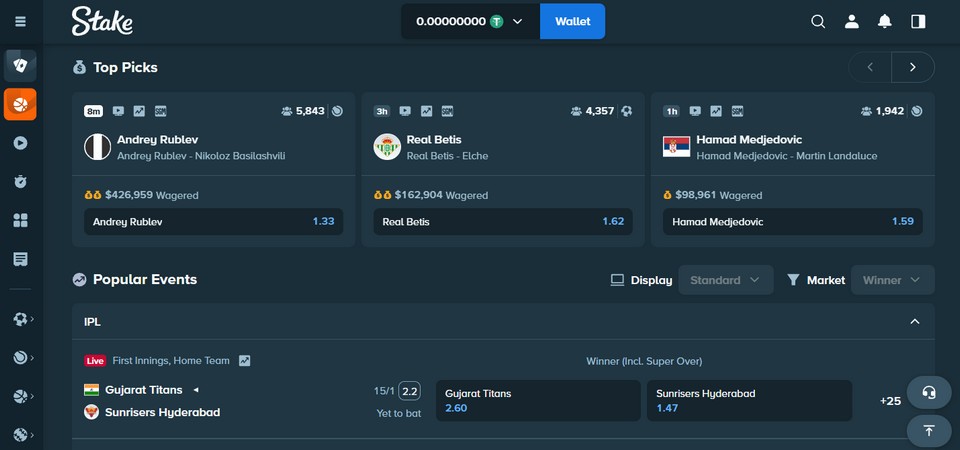
Task: Click live stream icon on Hamad Medjedovic card
Action: [695, 111]
